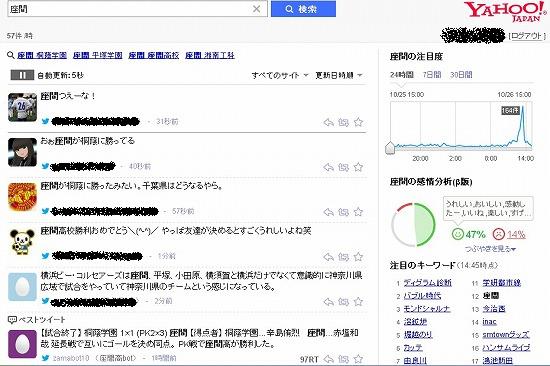The image size is (550, 366).
Task: Switch attention chart to 30日間 tab
Action: (x=461, y=75)
